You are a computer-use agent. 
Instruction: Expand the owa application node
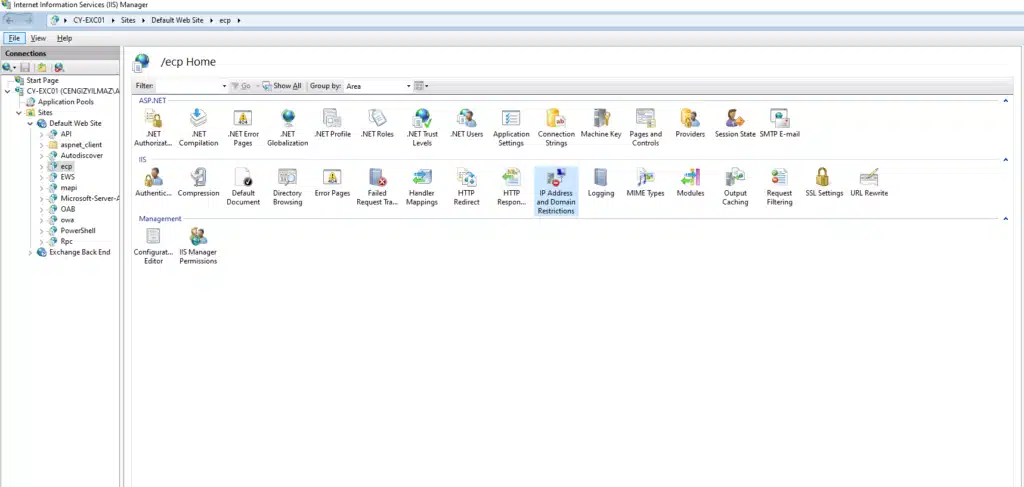pos(41,219)
